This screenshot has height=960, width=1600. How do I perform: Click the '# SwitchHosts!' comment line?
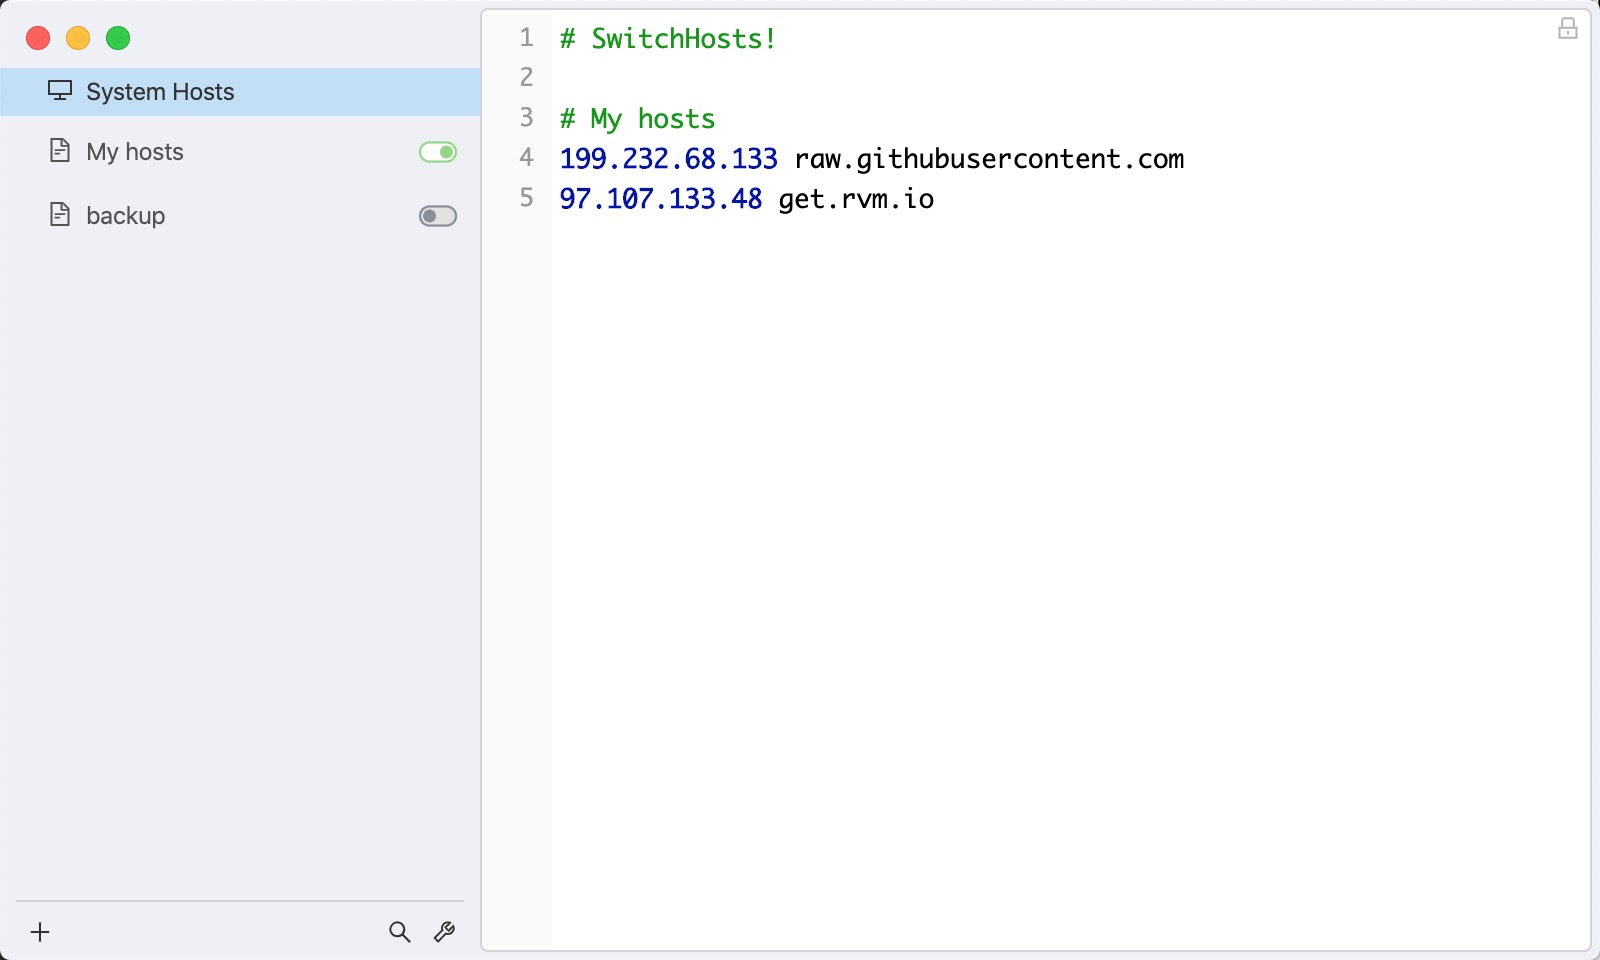click(x=668, y=39)
